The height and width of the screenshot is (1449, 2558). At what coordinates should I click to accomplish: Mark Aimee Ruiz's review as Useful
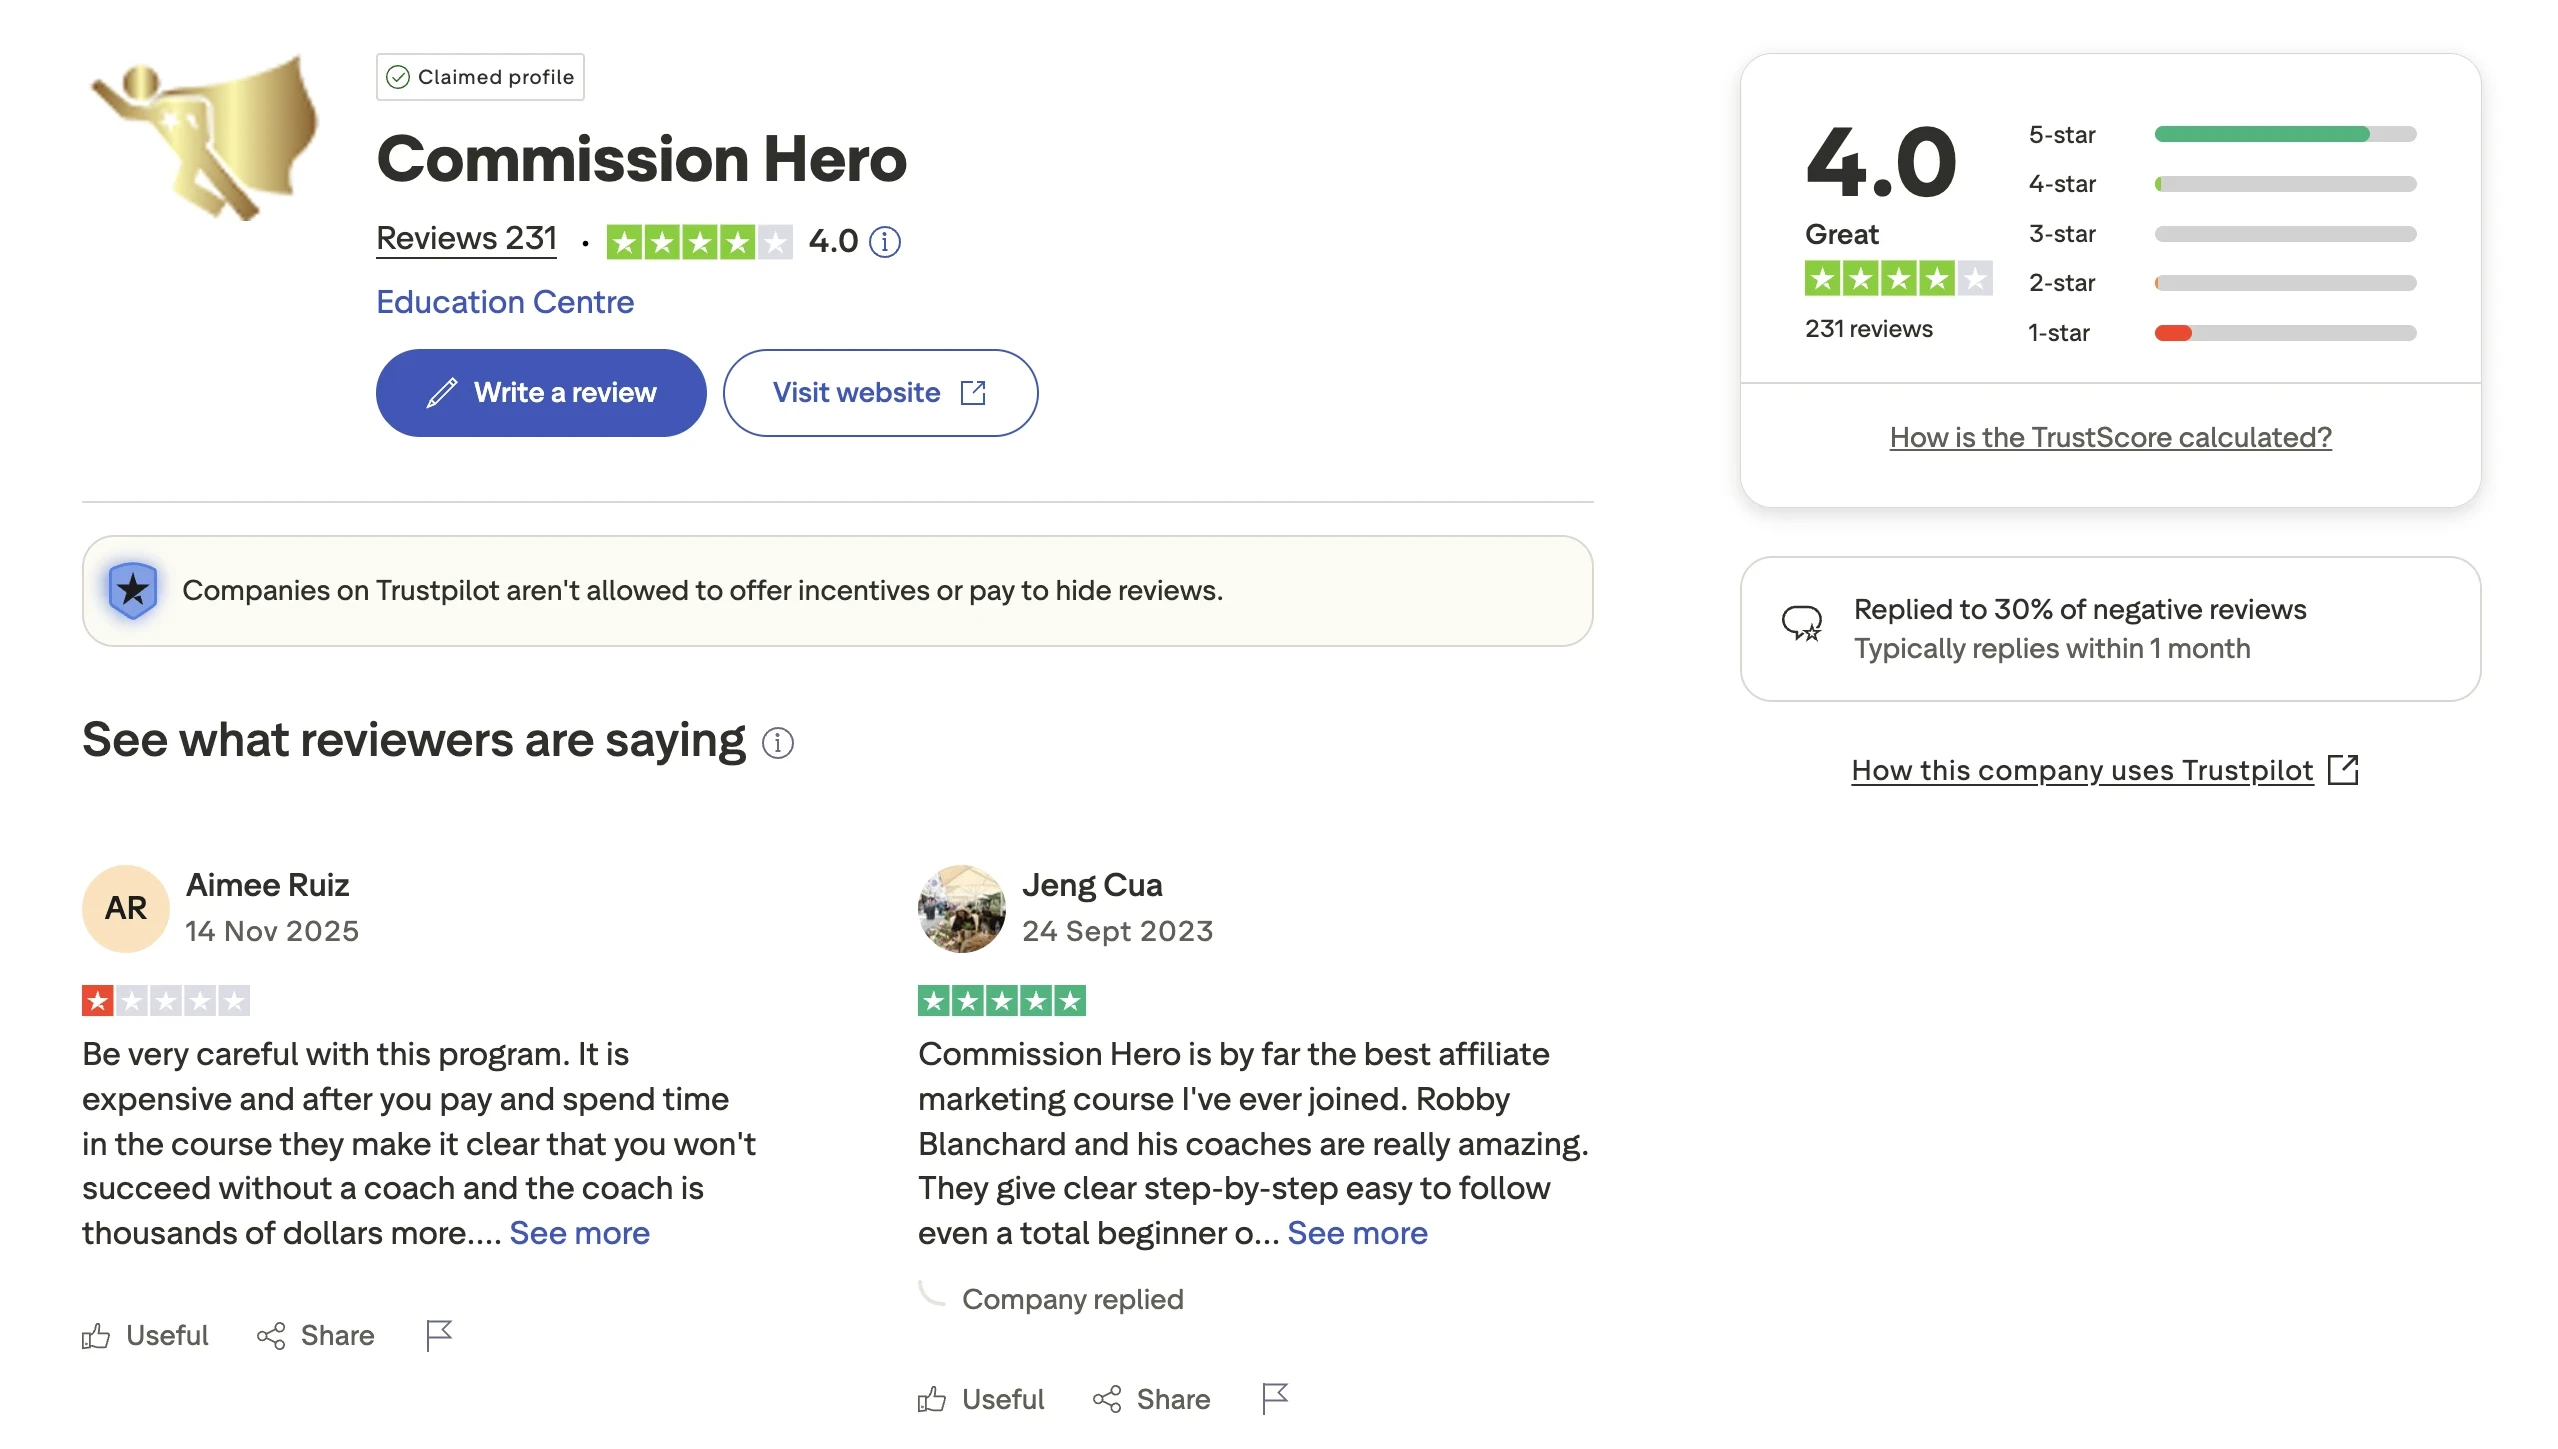[145, 1335]
